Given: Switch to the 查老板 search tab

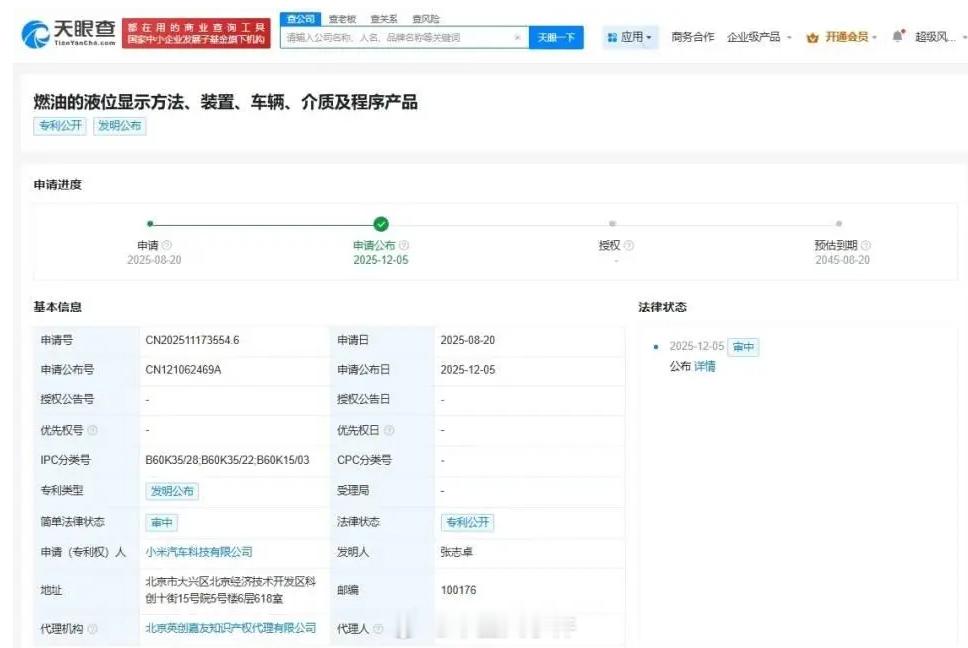Looking at the screenshot, I should click(341, 17).
